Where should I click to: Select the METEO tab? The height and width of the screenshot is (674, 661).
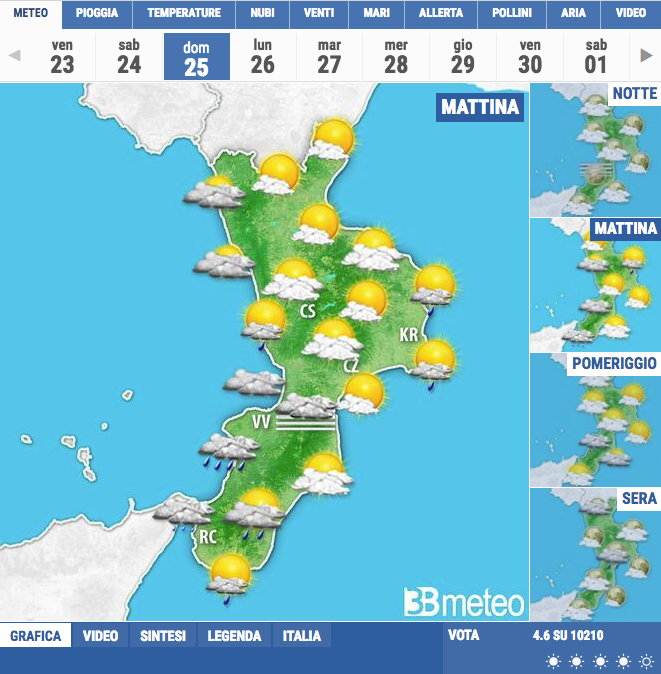[x=31, y=14]
